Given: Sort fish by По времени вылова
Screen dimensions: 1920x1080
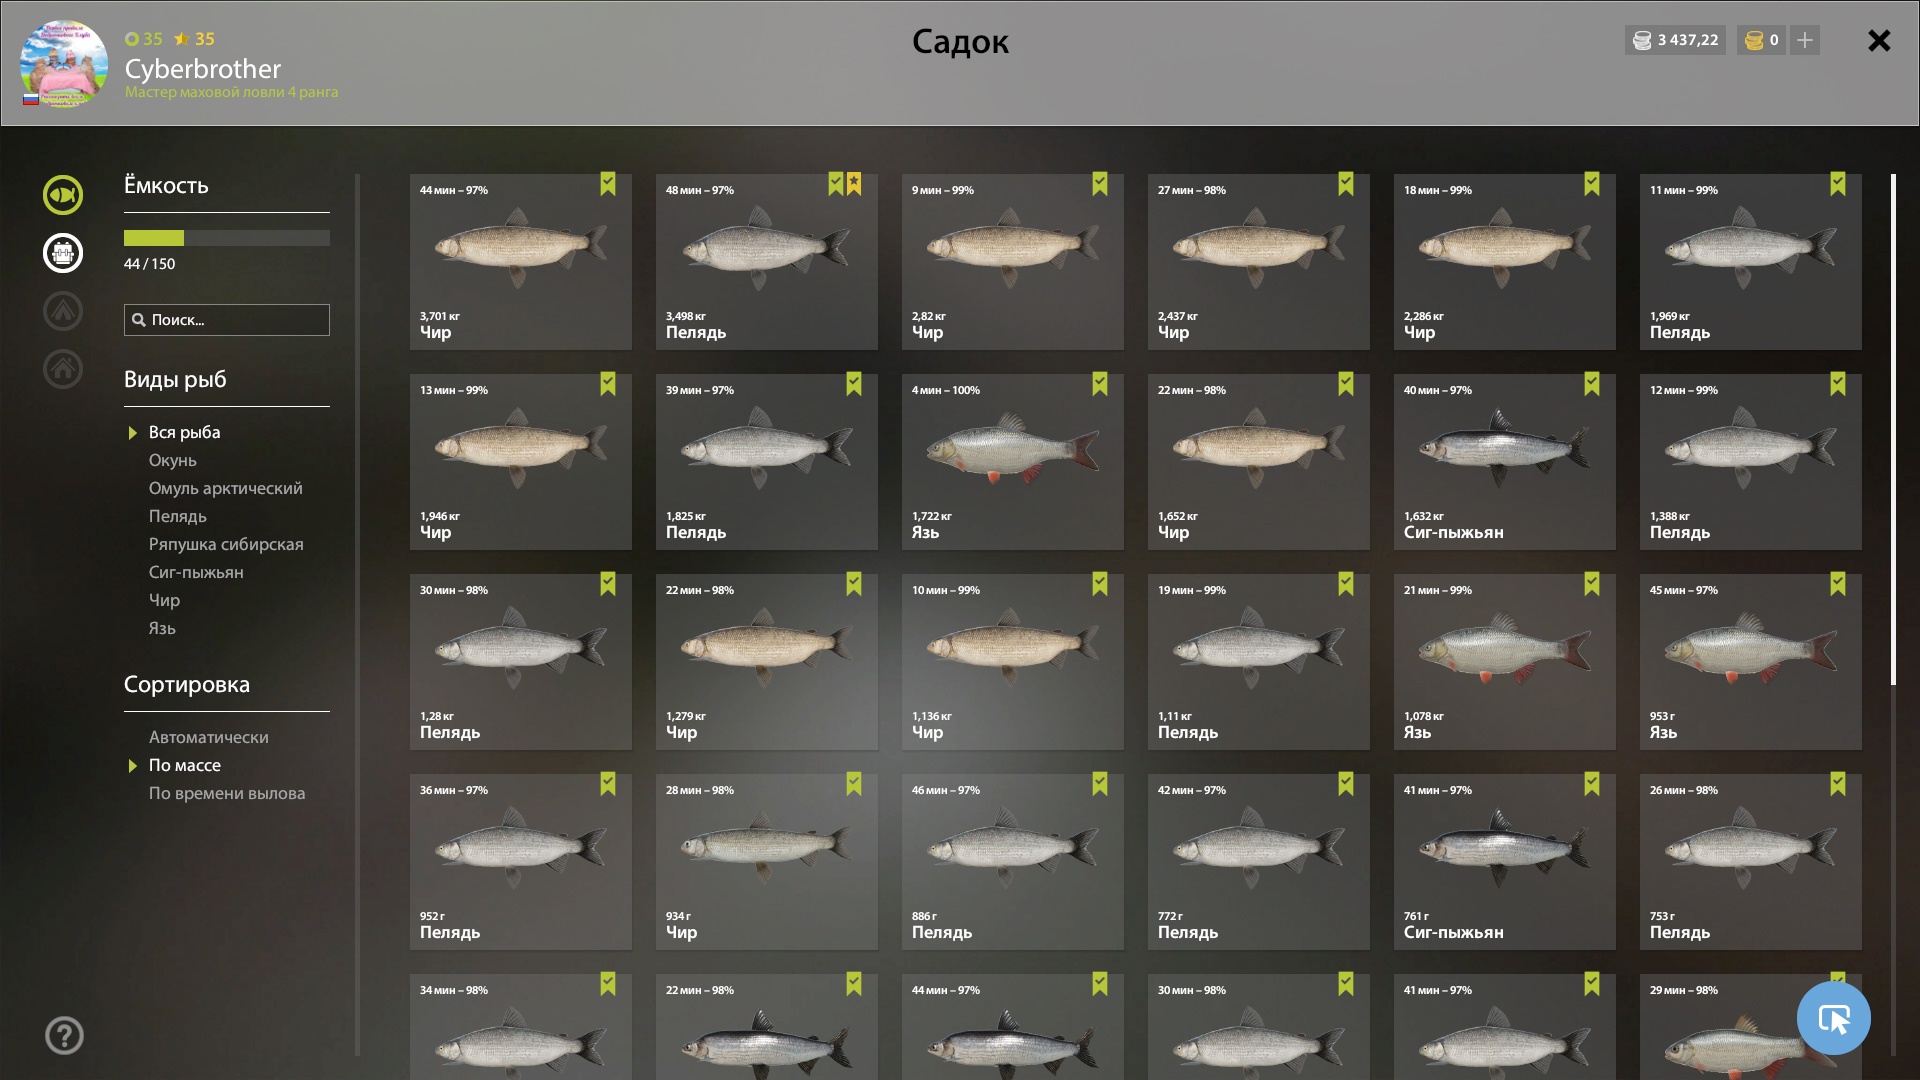Looking at the screenshot, I should 227,793.
